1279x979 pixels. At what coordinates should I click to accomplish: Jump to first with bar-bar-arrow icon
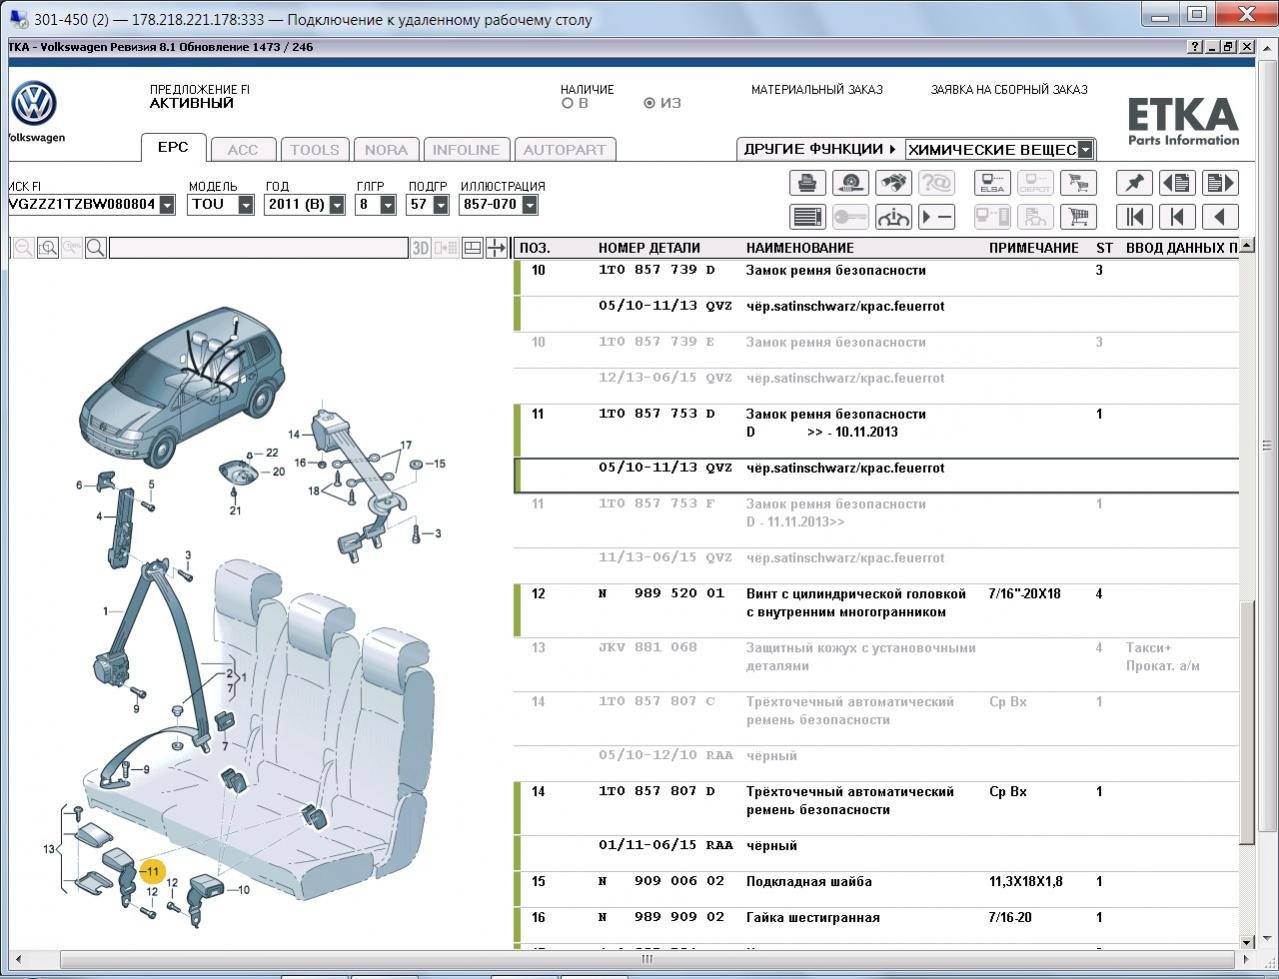pyautogui.click(x=1134, y=217)
